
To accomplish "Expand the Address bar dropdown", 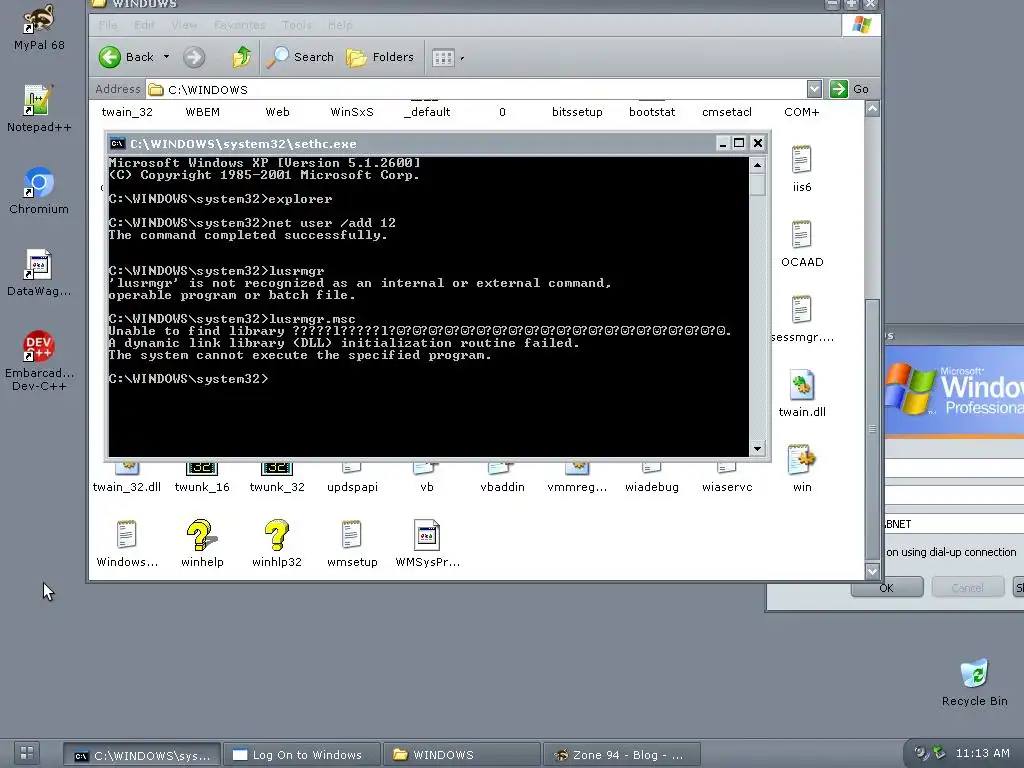I will (814, 89).
